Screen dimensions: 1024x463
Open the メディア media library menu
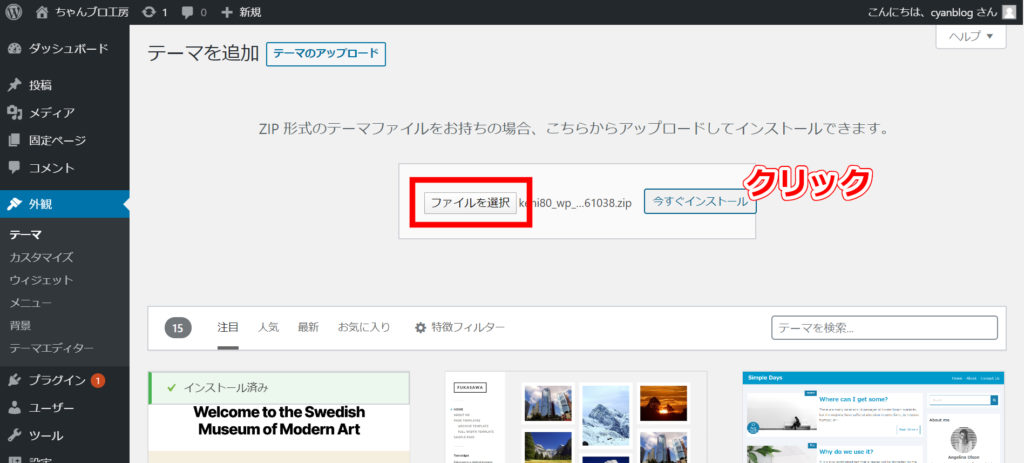51,113
